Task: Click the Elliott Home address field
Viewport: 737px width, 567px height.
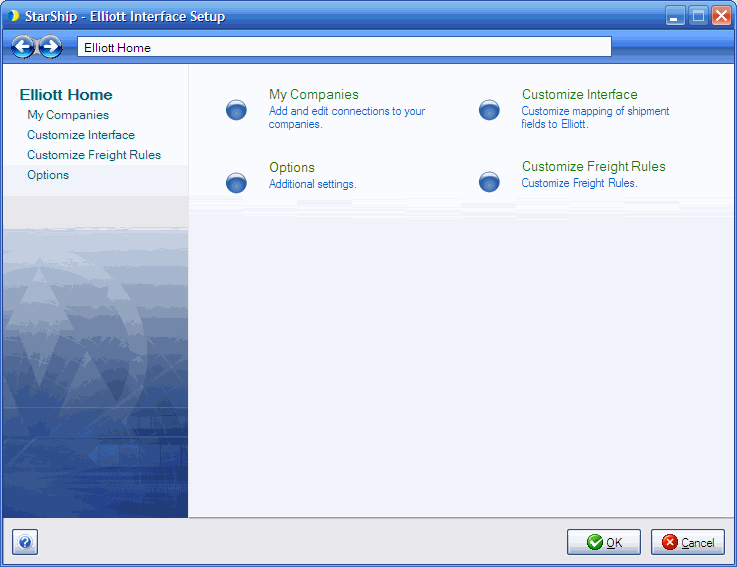Action: click(x=344, y=47)
